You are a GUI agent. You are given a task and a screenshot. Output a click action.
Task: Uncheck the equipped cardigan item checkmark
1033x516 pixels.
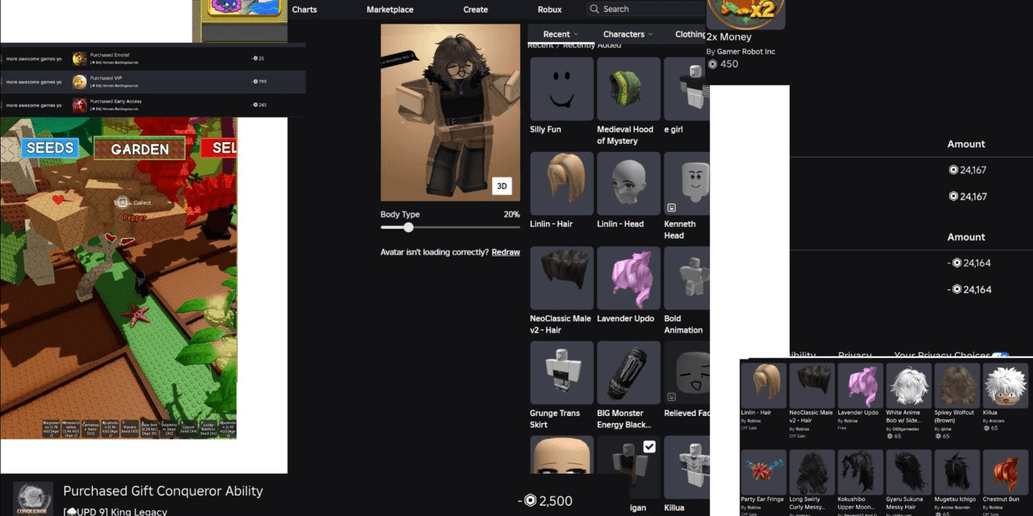(649, 447)
